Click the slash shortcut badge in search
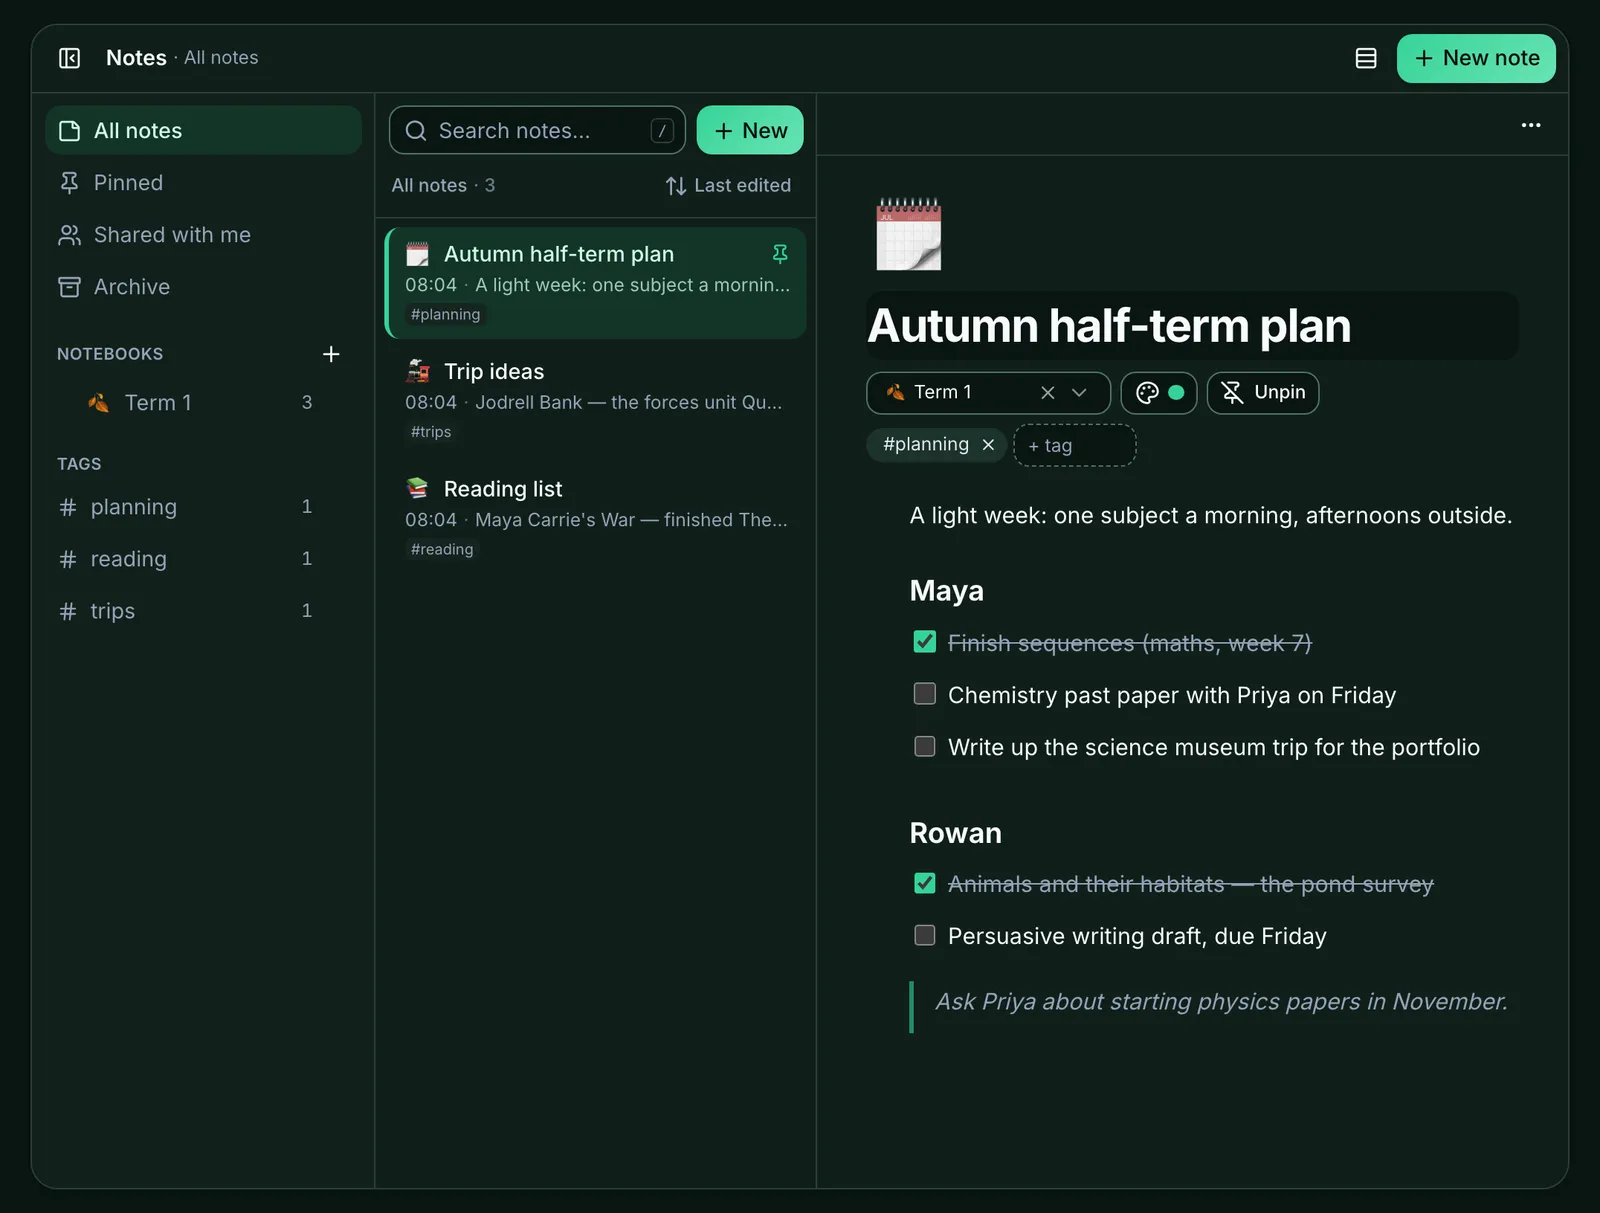 tap(662, 131)
